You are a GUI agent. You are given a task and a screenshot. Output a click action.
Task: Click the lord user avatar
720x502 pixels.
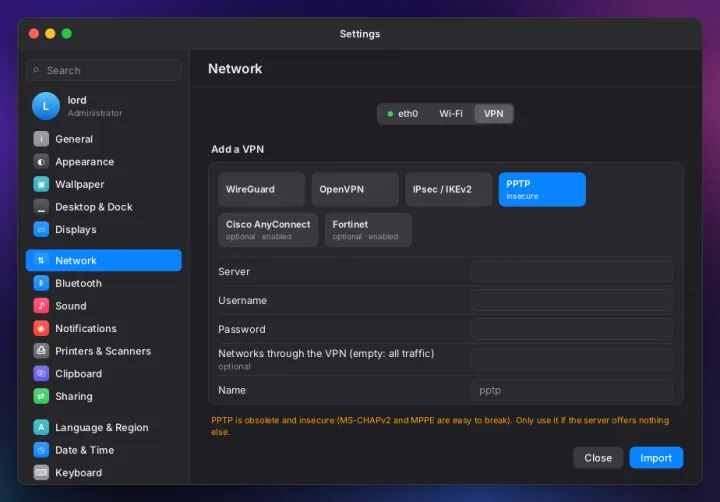45,106
